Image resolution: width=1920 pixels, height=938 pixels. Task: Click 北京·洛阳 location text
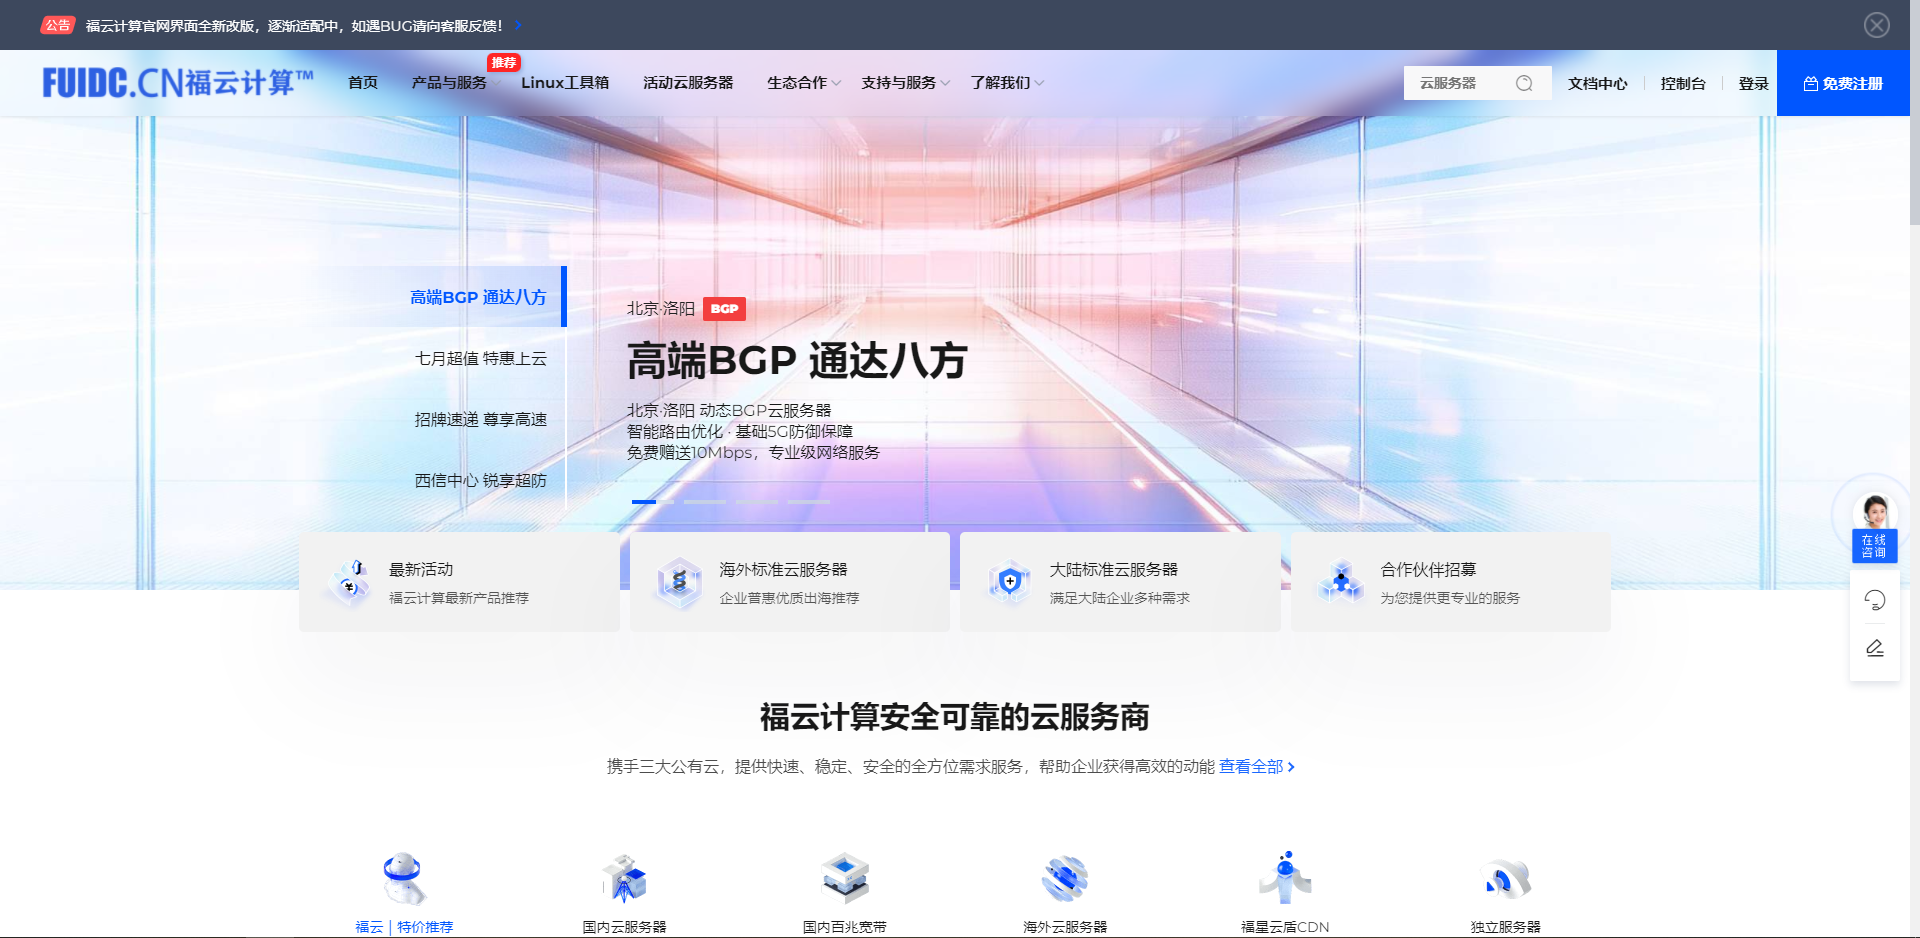(660, 309)
